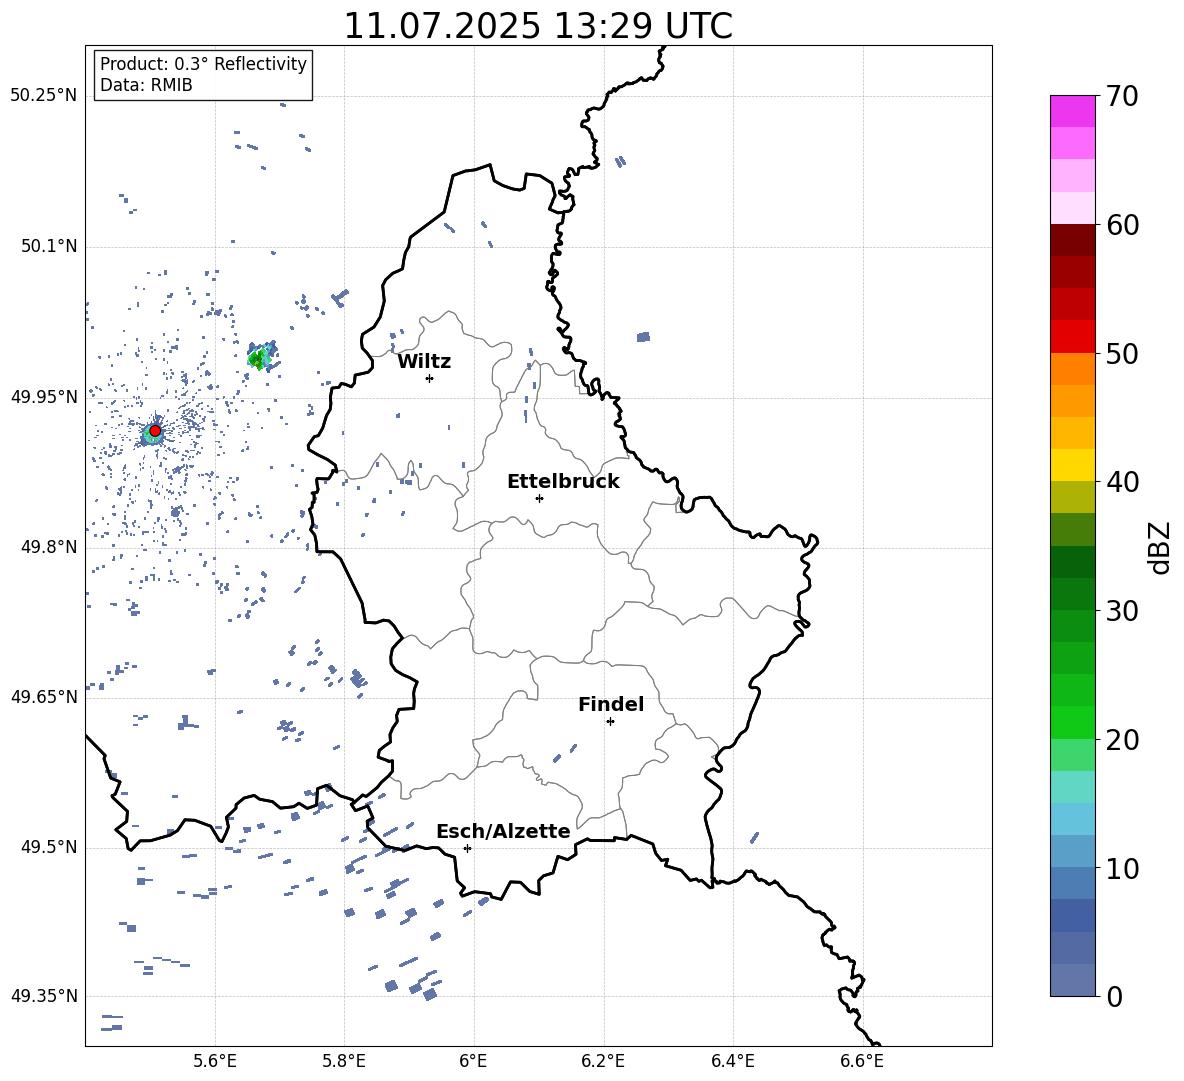Click the 49.65°N latitude label
Screen dimensions: 1184x1081
point(44,697)
